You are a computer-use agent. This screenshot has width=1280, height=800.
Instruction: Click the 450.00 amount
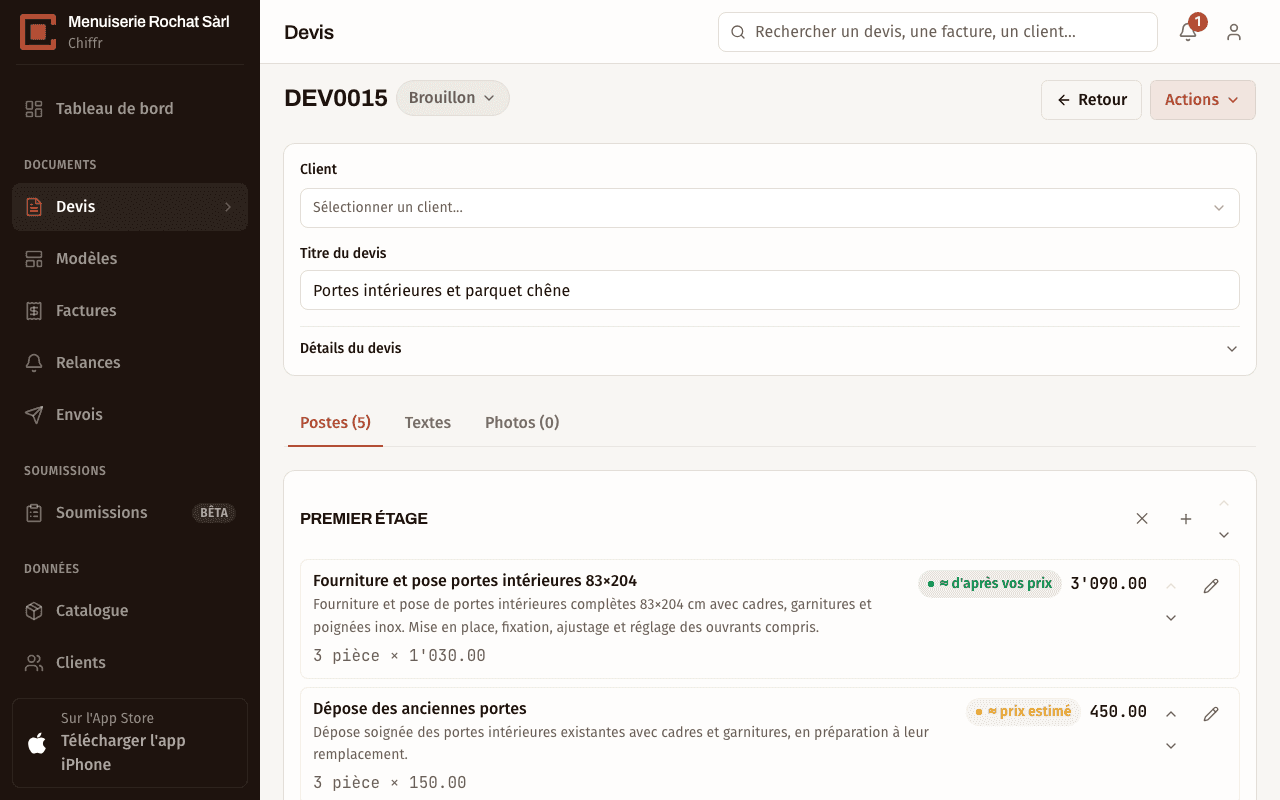(1118, 712)
